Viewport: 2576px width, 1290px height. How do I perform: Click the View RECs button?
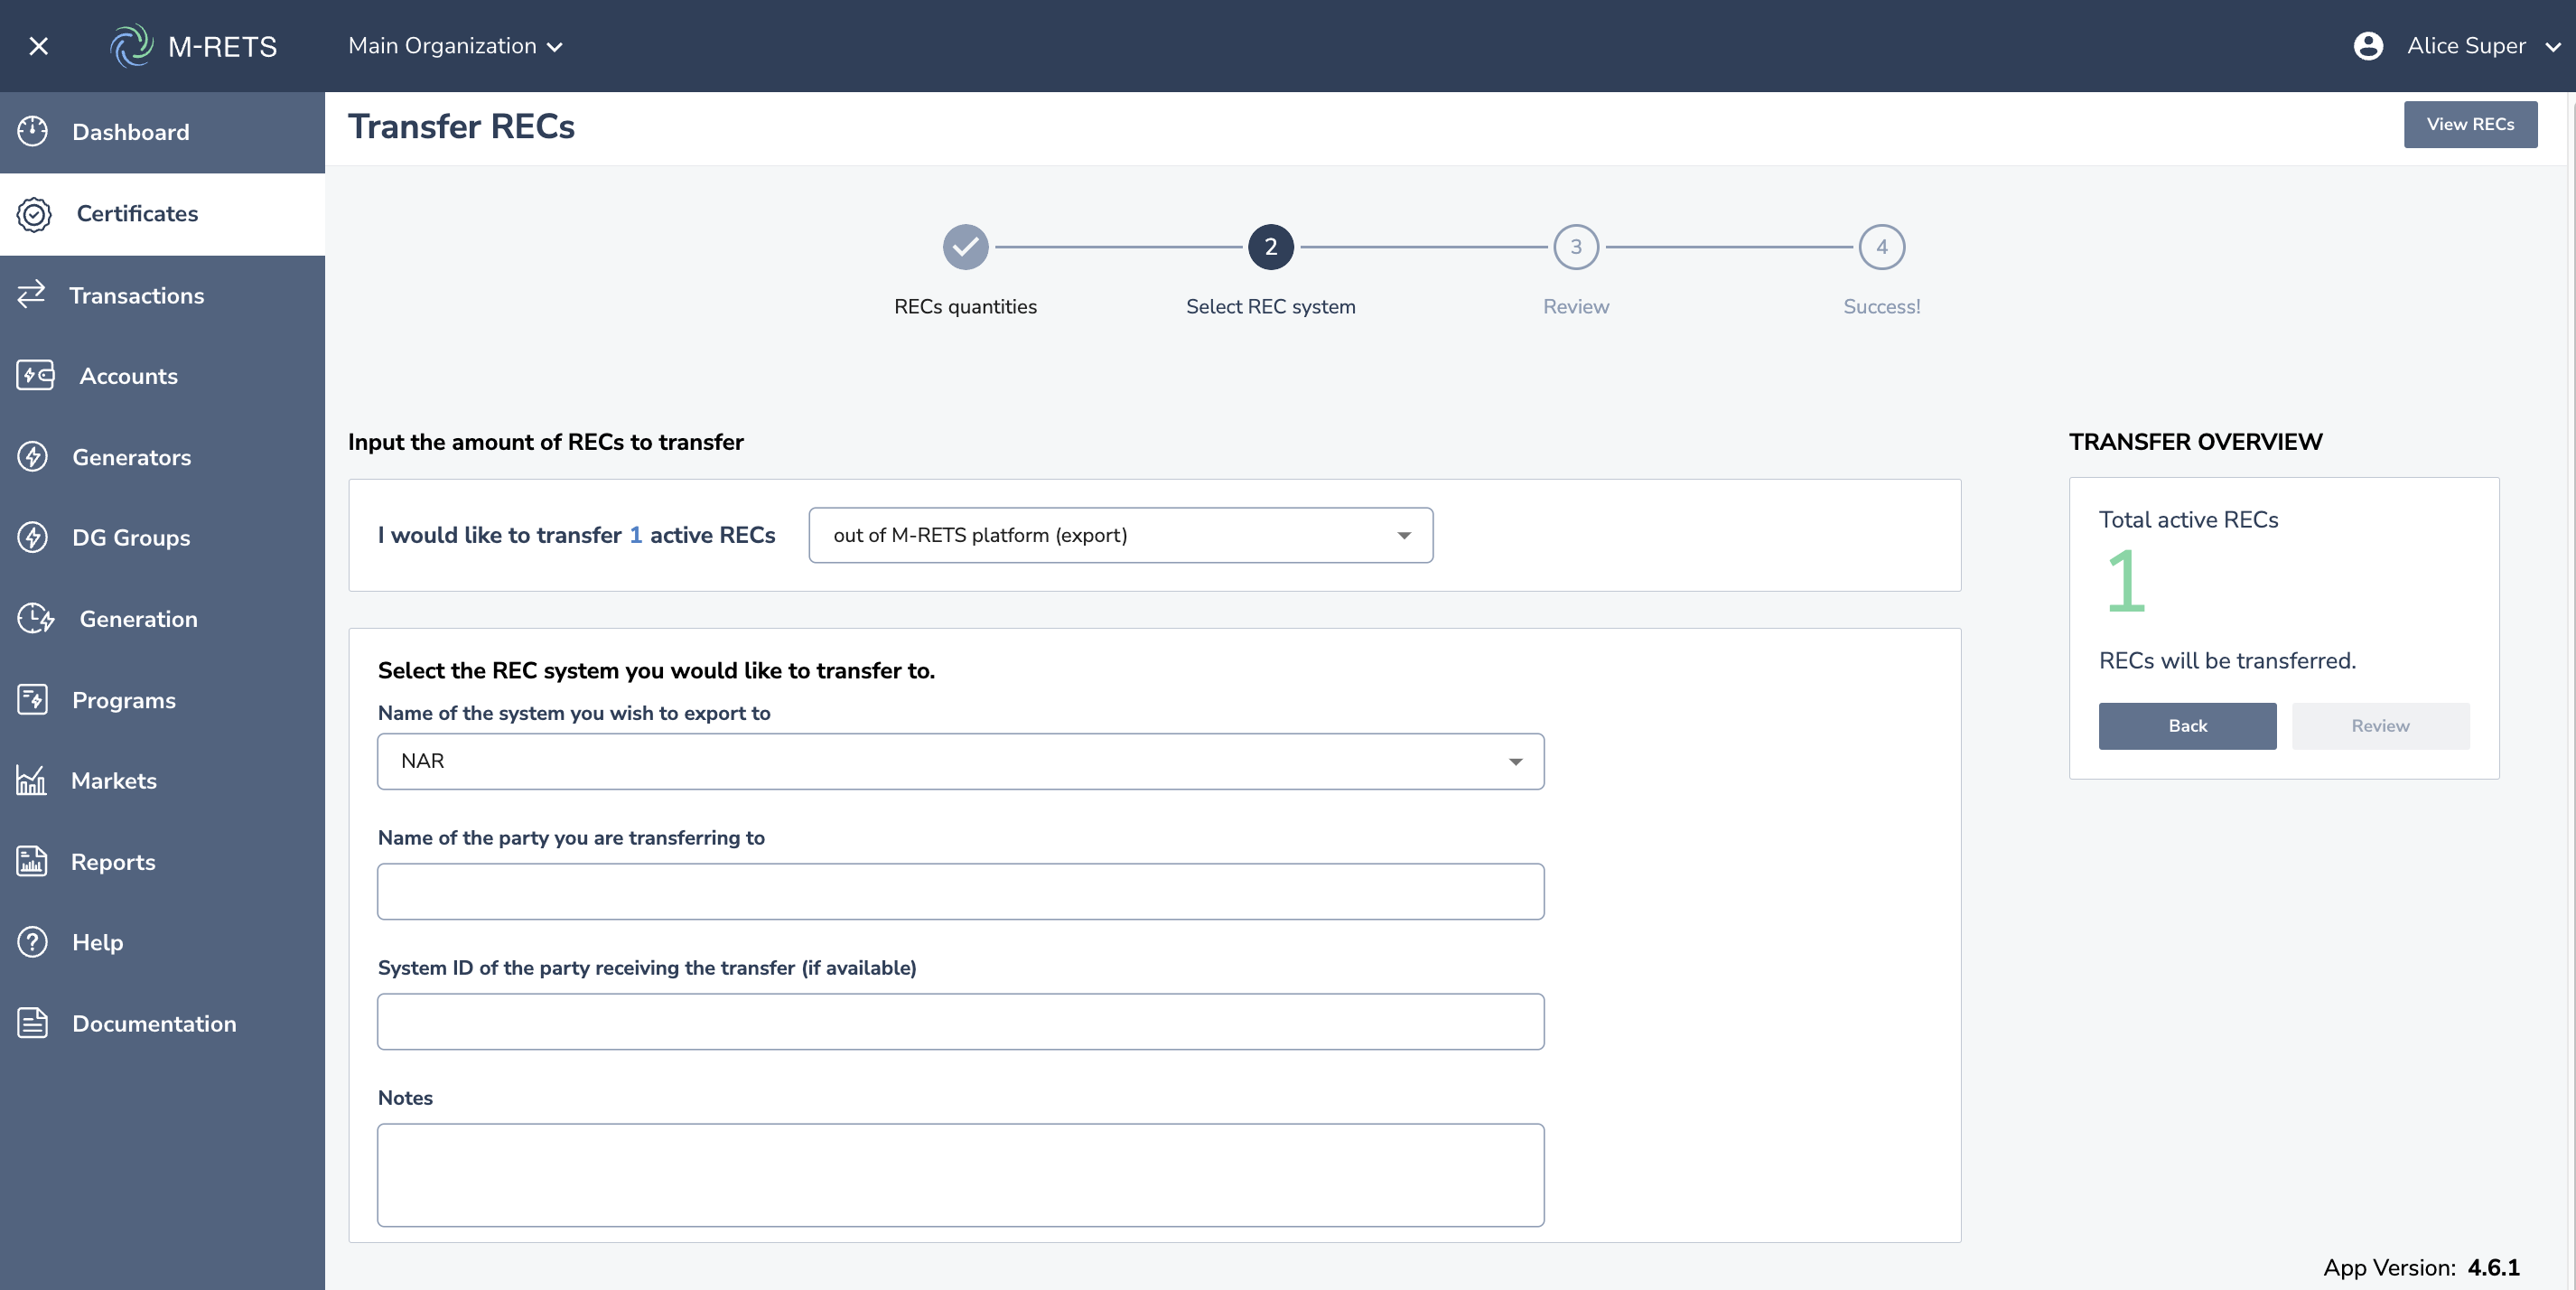[x=2470, y=124]
